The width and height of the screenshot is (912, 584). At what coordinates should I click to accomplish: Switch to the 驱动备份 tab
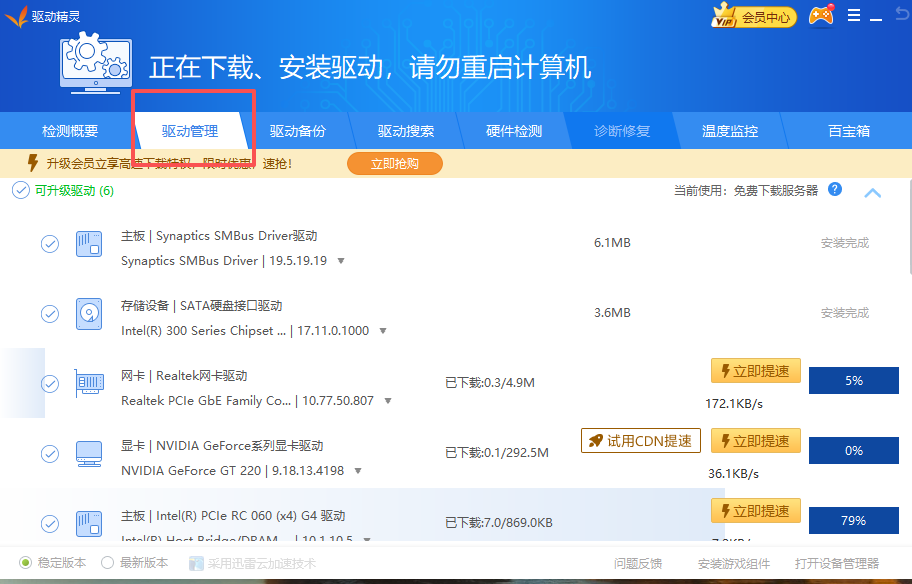297,131
